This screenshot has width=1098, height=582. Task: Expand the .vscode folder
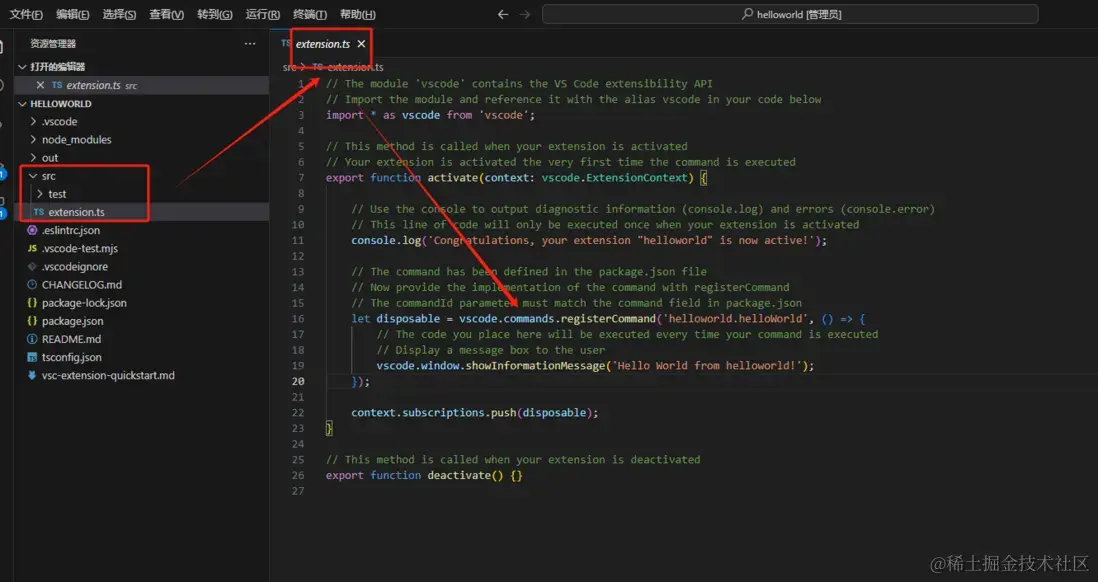tap(141, 121)
